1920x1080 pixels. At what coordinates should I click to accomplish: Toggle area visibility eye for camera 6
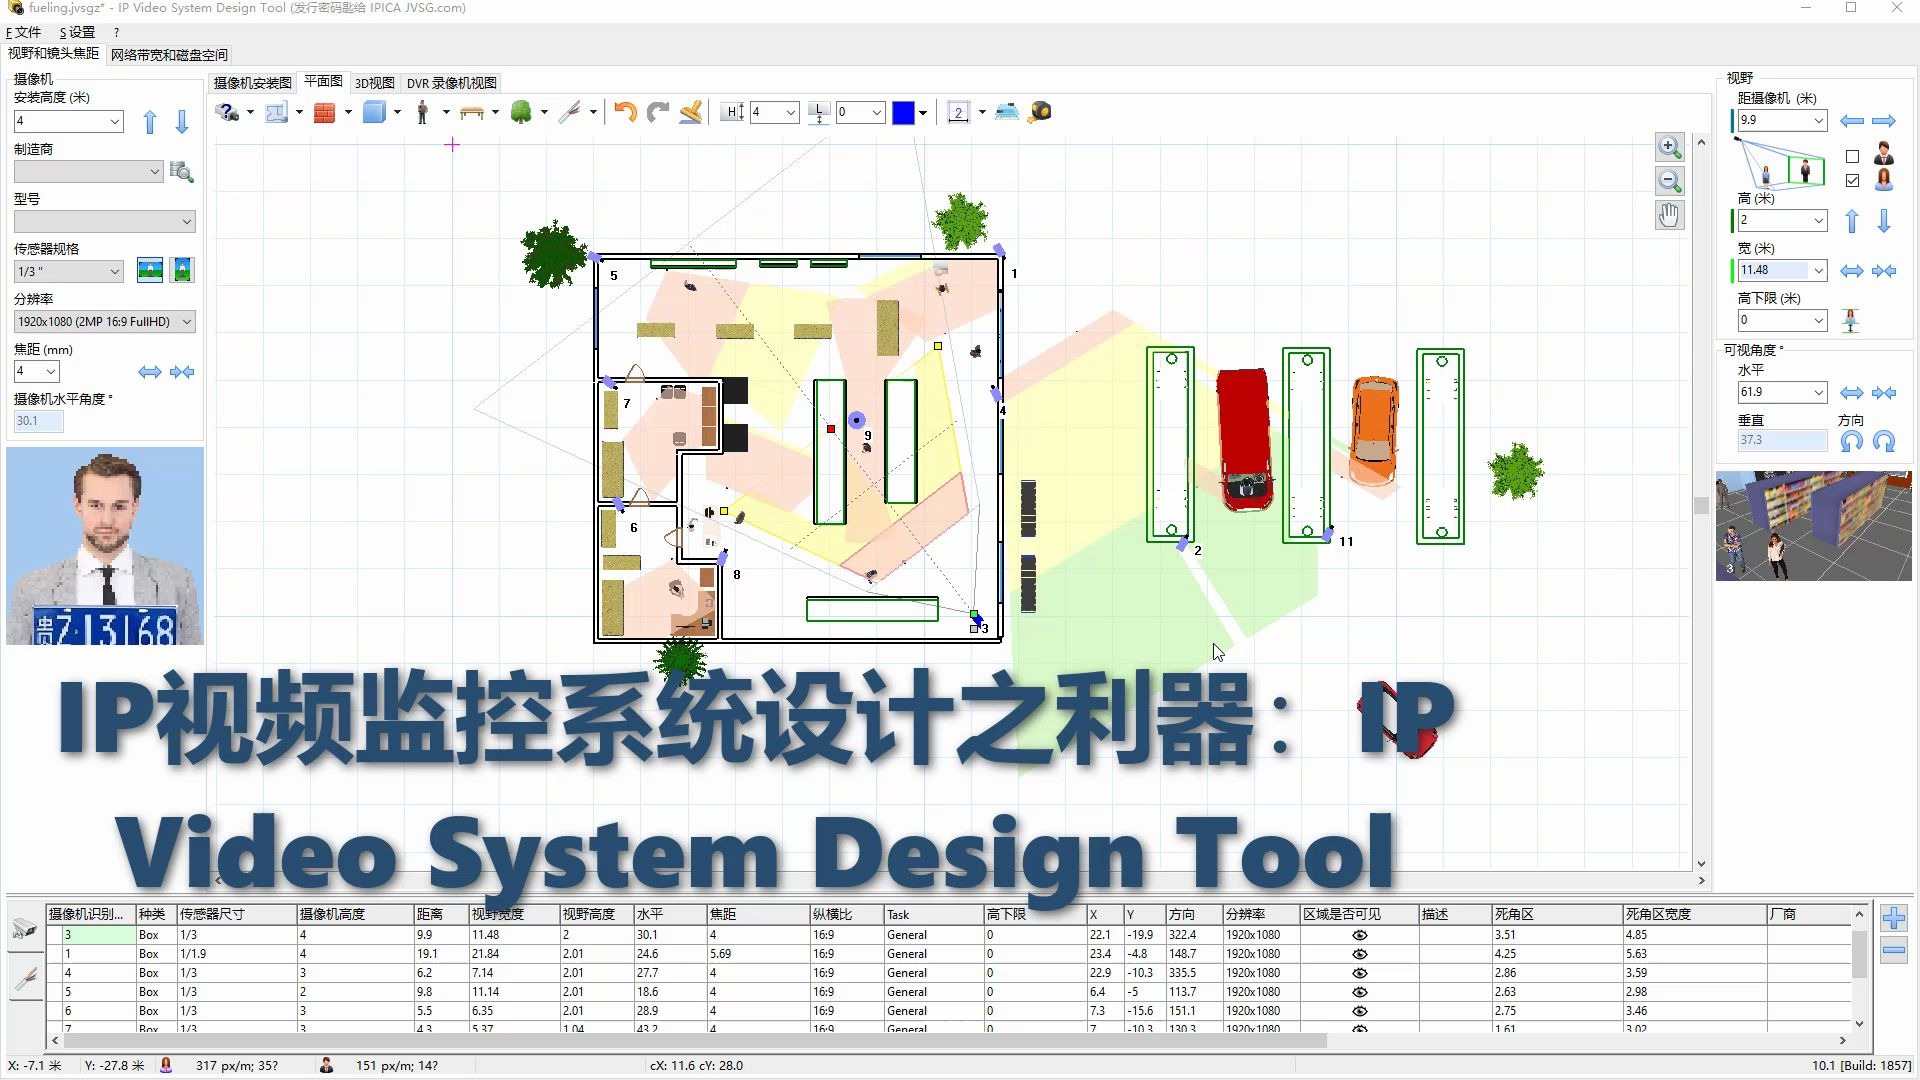tap(1360, 1011)
